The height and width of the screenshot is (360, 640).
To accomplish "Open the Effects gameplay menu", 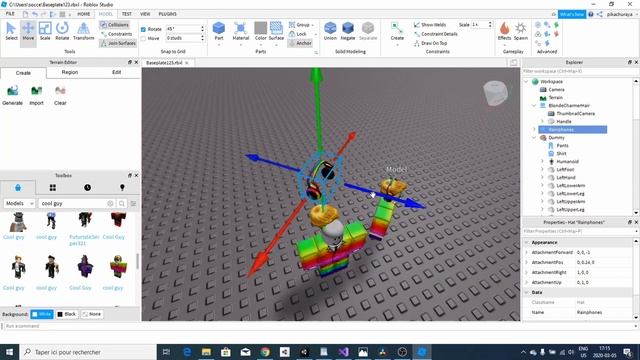I will (504, 31).
